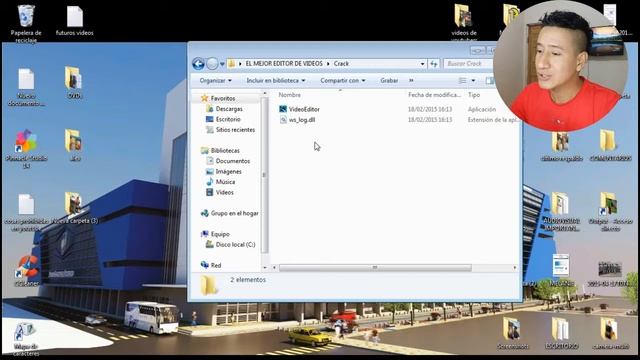Screen dimensions: 640x360
Task: Select the Nueva carpeta (3) desktop folder
Action: click(74, 208)
